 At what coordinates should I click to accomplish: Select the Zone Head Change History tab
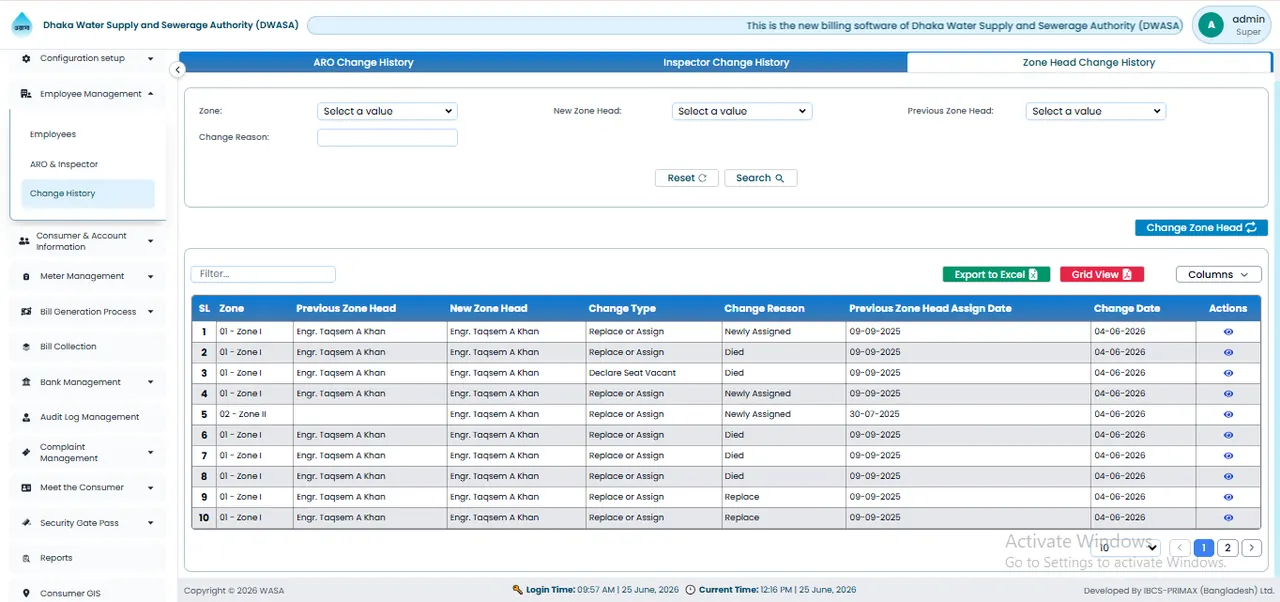[1088, 62]
